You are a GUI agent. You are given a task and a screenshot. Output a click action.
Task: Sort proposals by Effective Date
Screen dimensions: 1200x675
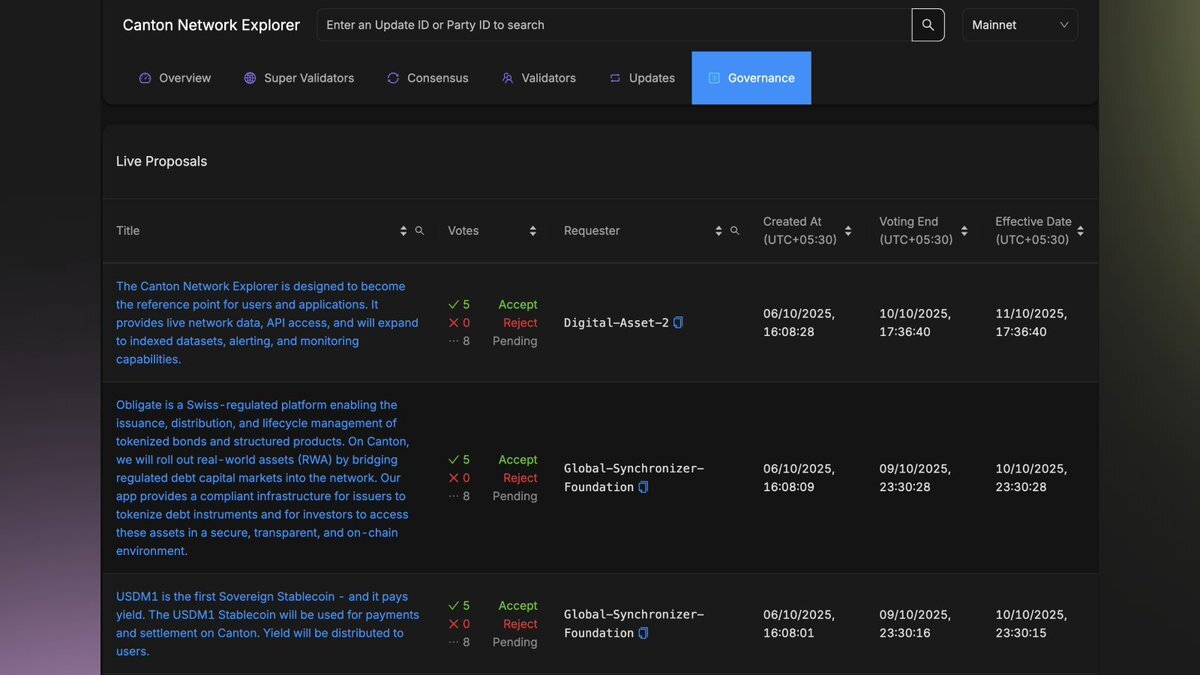click(1080, 231)
